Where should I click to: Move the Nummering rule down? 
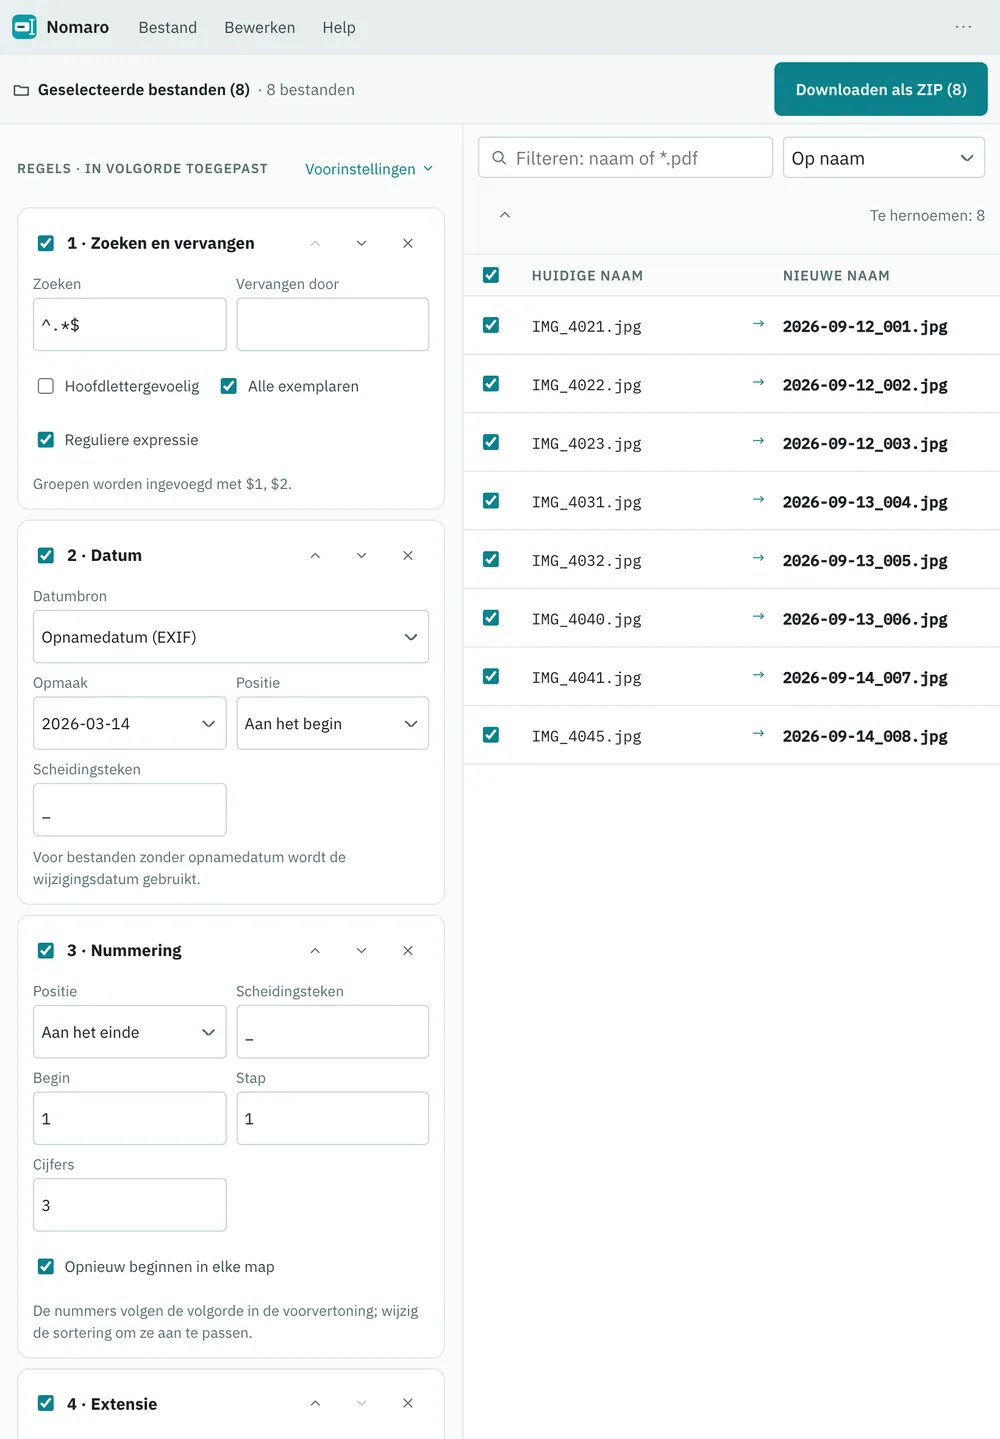(x=361, y=950)
